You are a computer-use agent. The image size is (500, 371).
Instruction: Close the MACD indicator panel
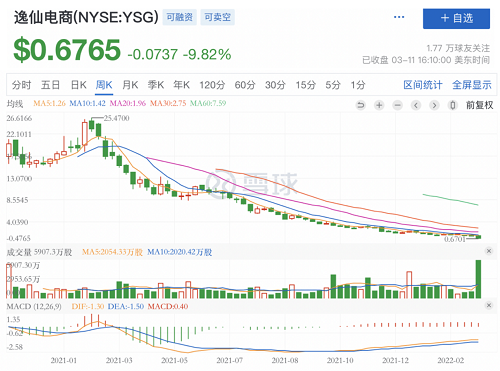click(x=489, y=305)
